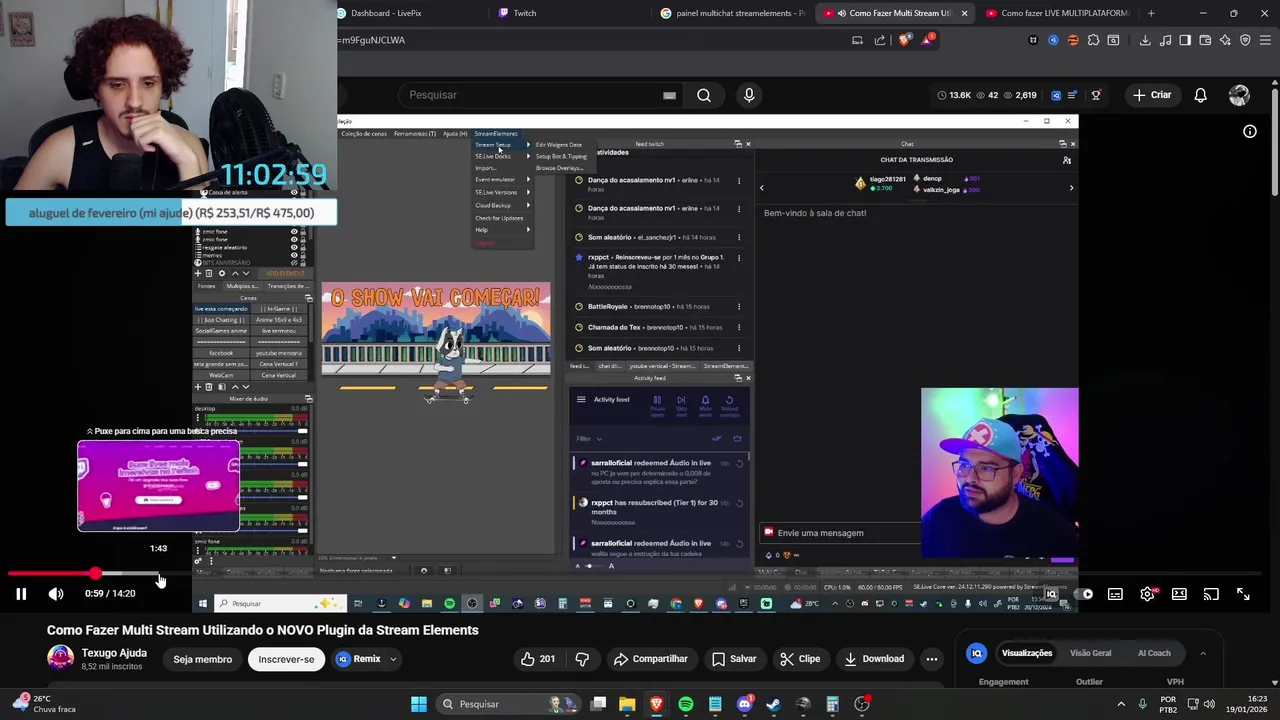1280x720 pixels.
Task: Open Brave Wallet icon
Action: (x=1205, y=40)
